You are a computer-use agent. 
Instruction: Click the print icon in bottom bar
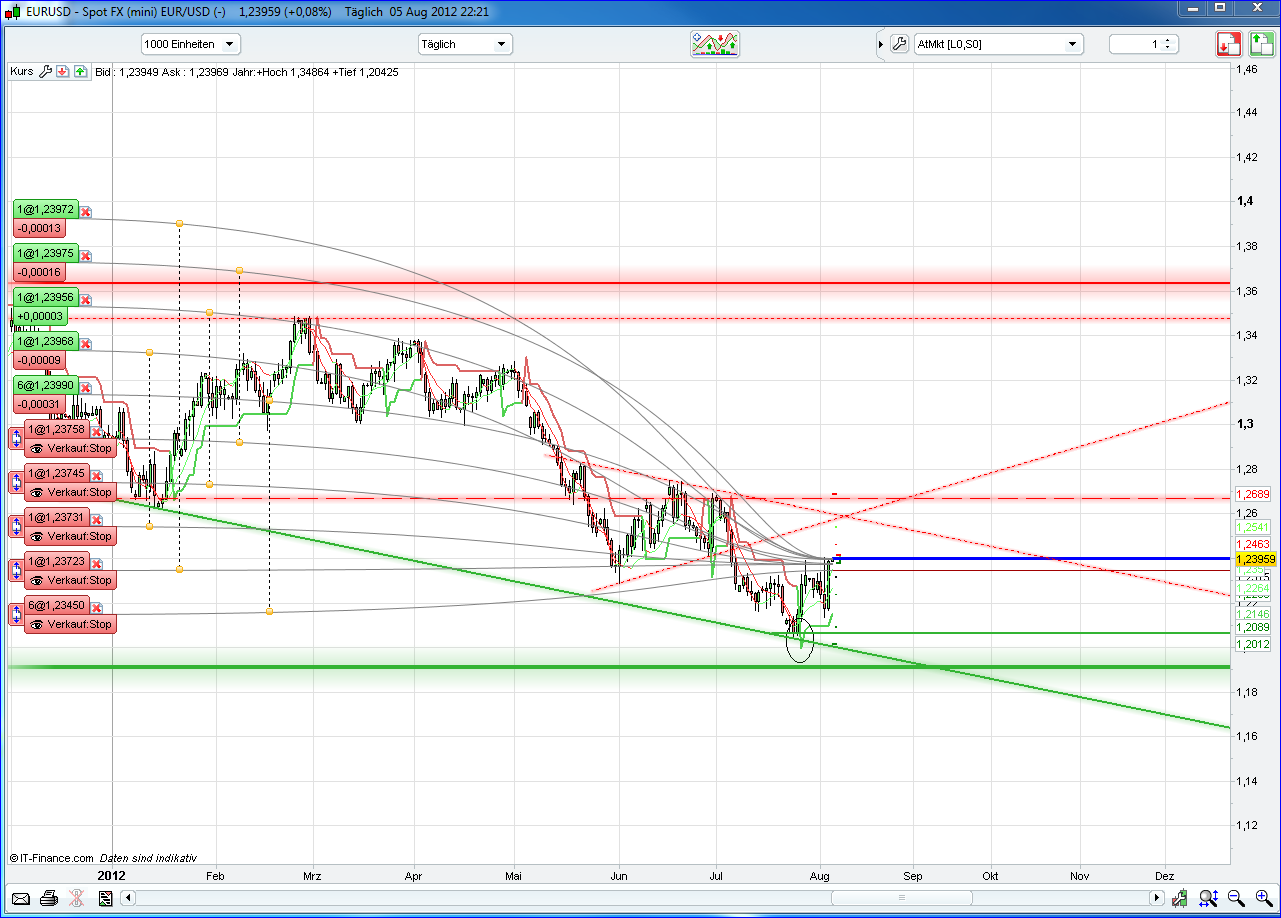coord(48,898)
